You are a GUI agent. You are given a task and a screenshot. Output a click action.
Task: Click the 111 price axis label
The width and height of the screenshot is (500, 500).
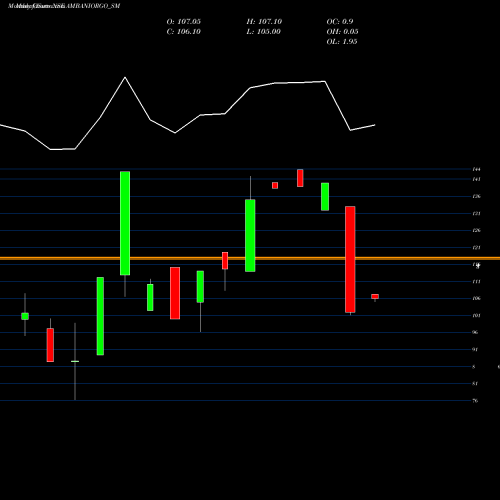[476, 282]
